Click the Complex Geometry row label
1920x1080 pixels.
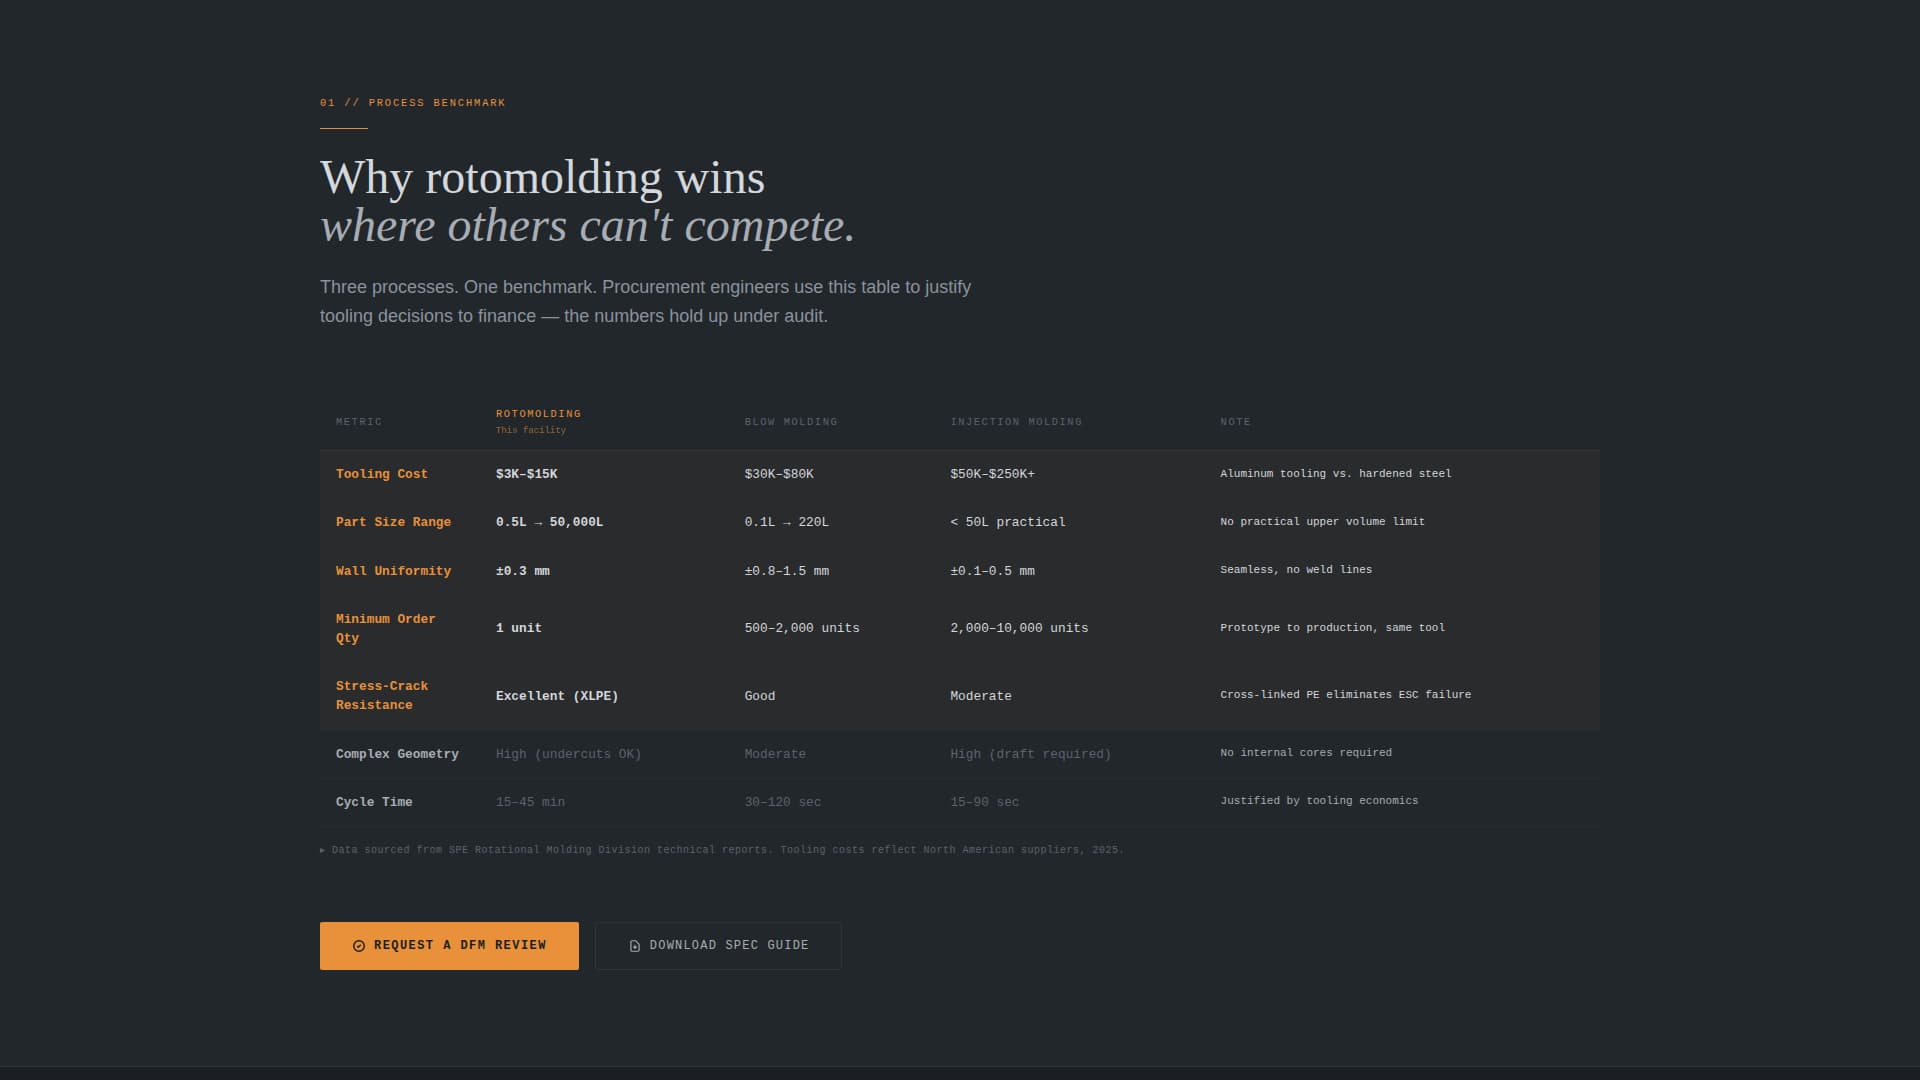397,753
